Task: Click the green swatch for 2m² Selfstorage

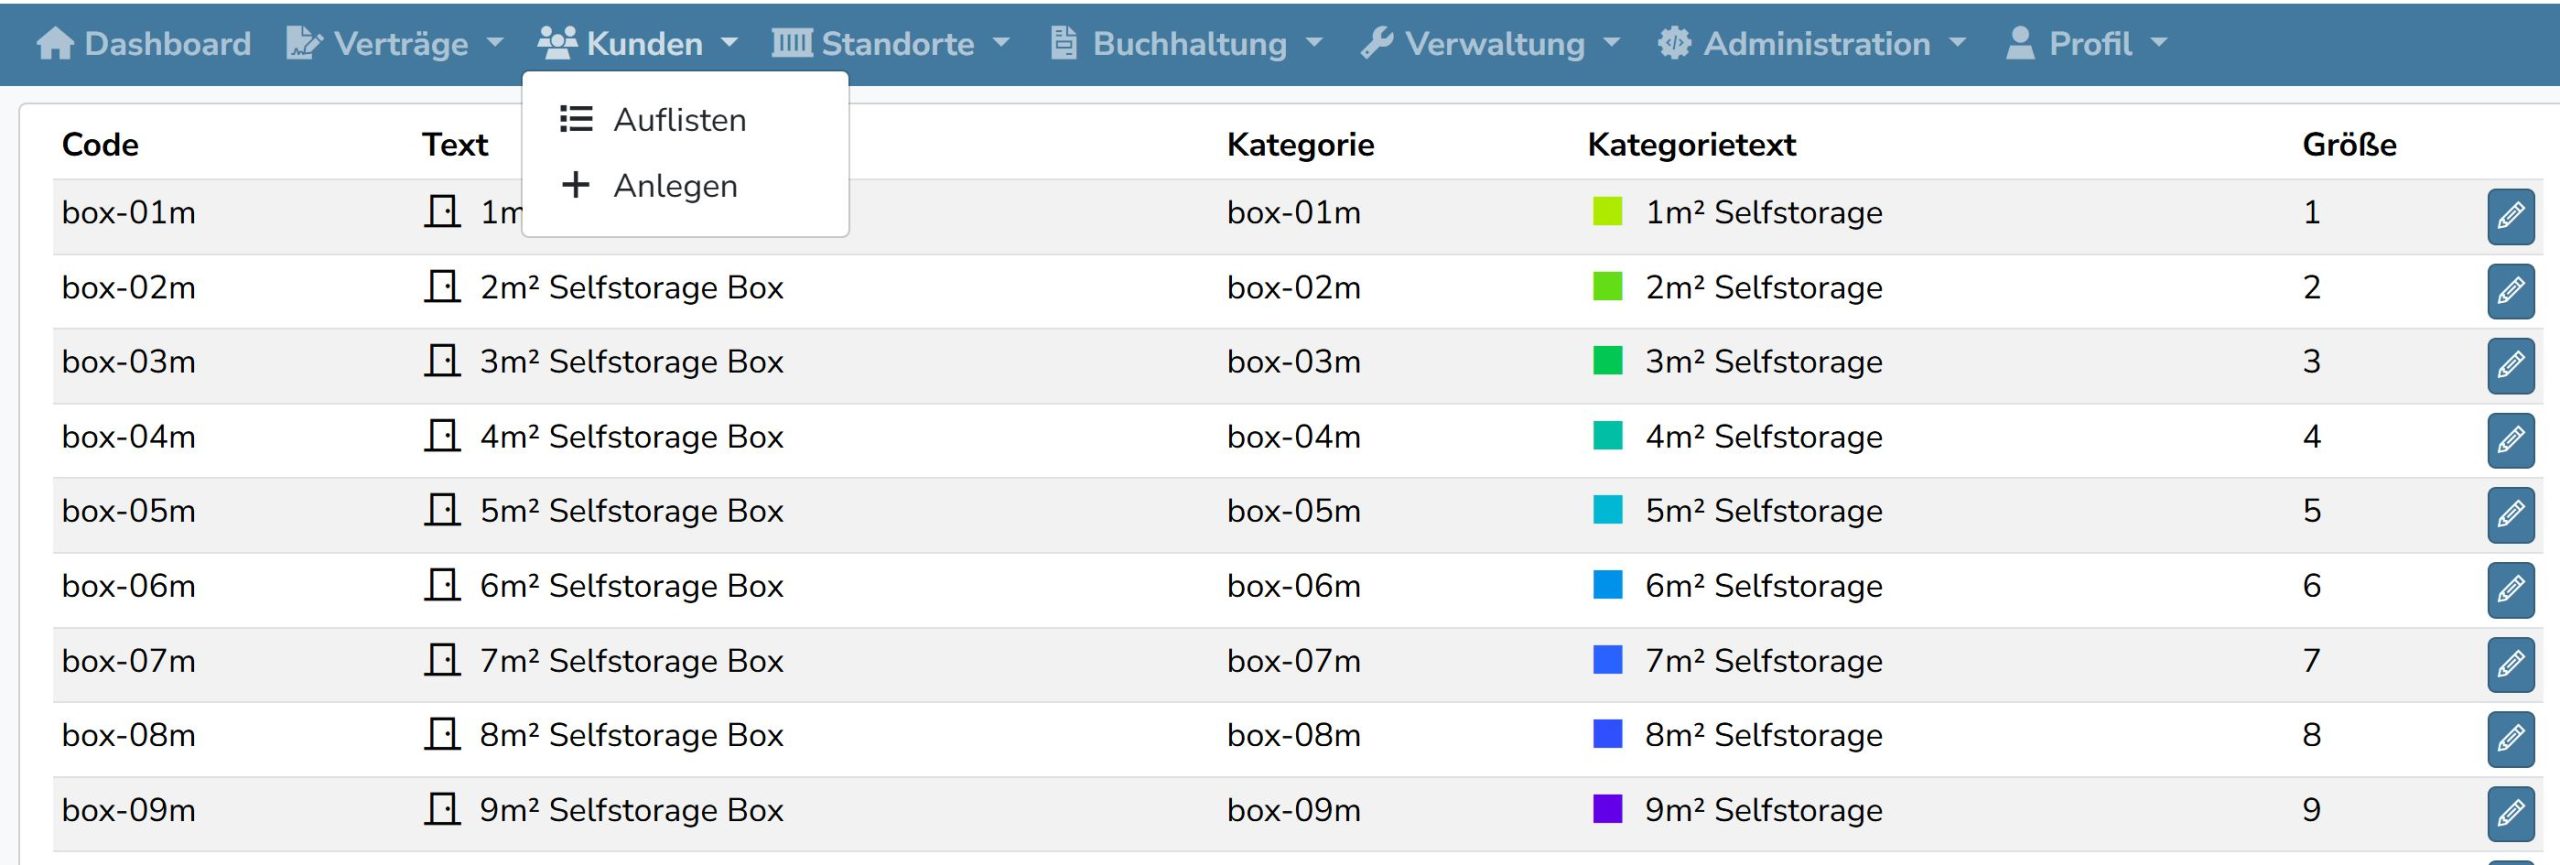Action: pos(1607,287)
